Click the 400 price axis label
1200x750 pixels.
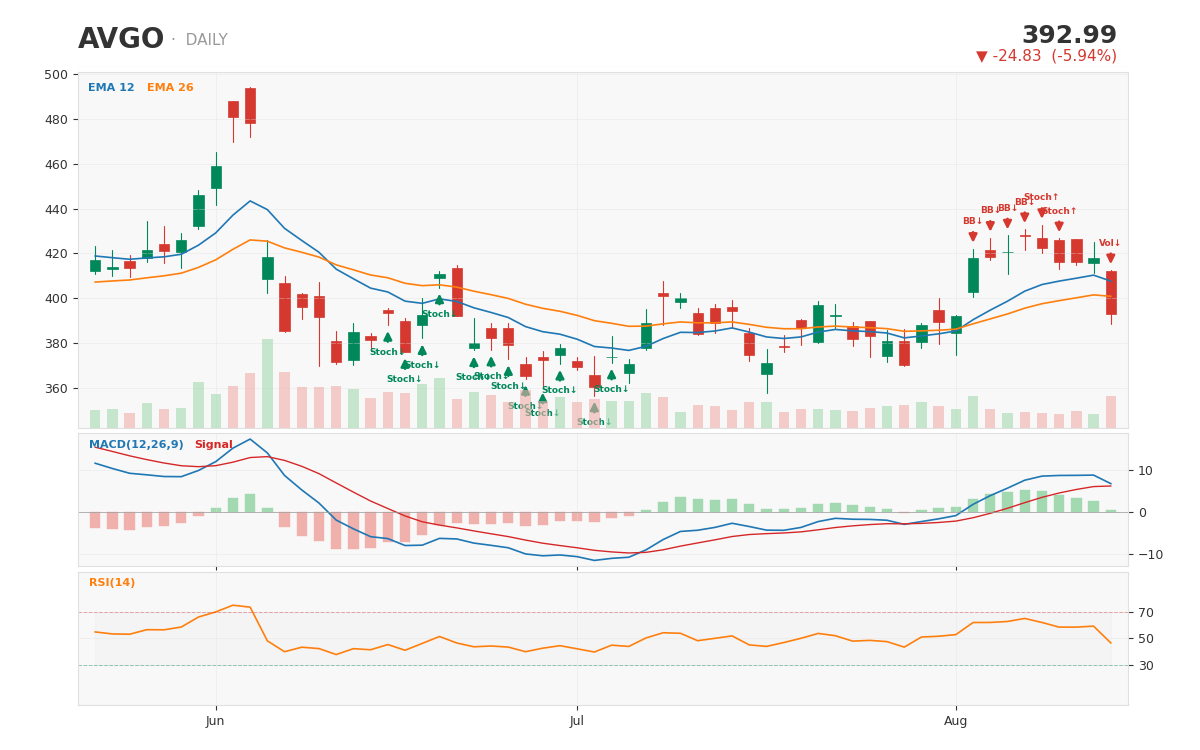click(57, 299)
